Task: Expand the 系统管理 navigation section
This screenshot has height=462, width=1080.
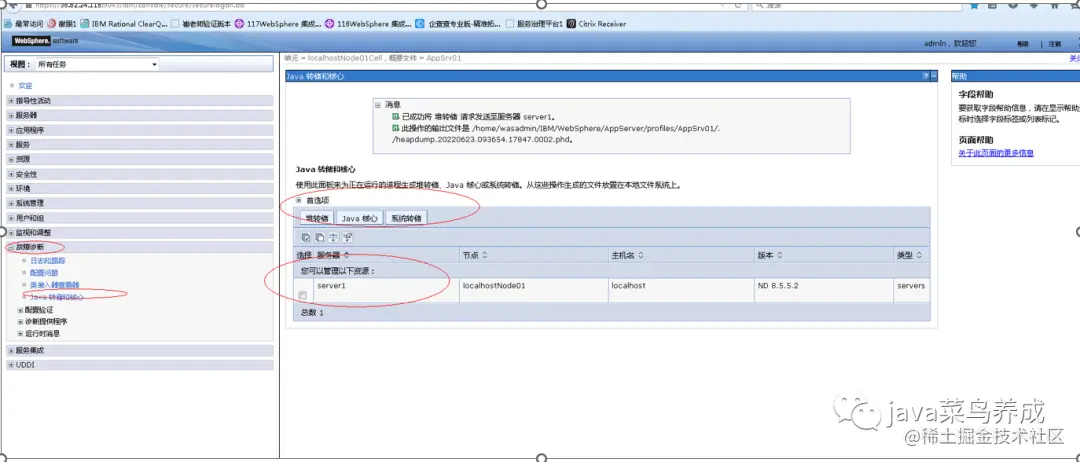Action: [x=12, y=203]
